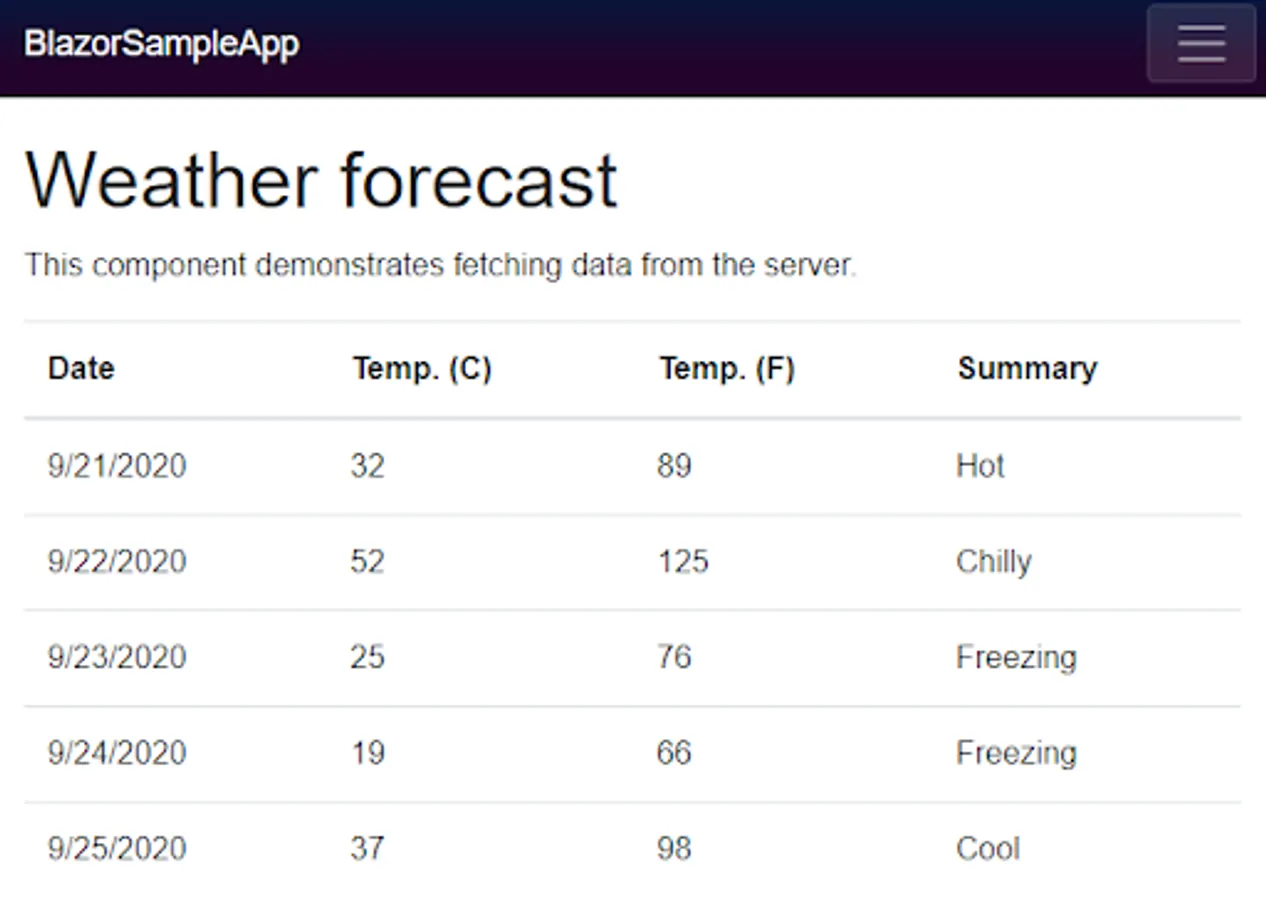Select the Freezing summary on 9/23/2020 row
Viewport: 1266px width, 900px height.
click(x=1017, y=657)
